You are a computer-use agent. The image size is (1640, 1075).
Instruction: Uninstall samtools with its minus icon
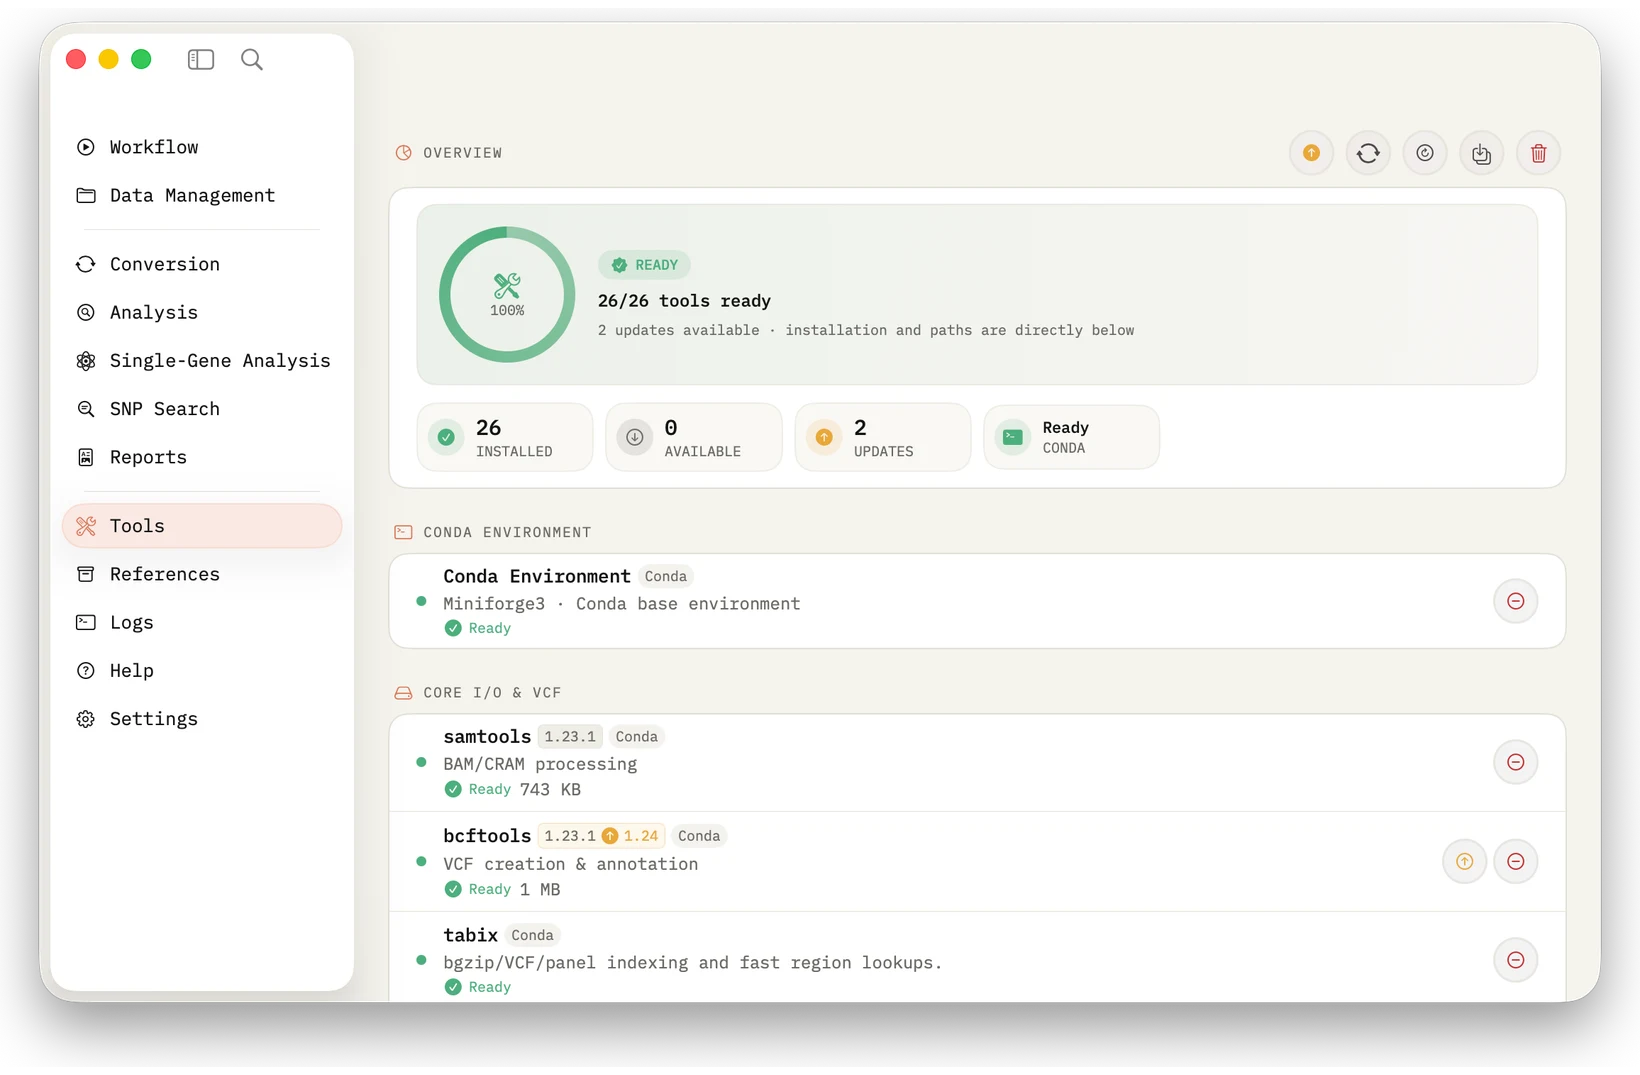pos(1516,762)
